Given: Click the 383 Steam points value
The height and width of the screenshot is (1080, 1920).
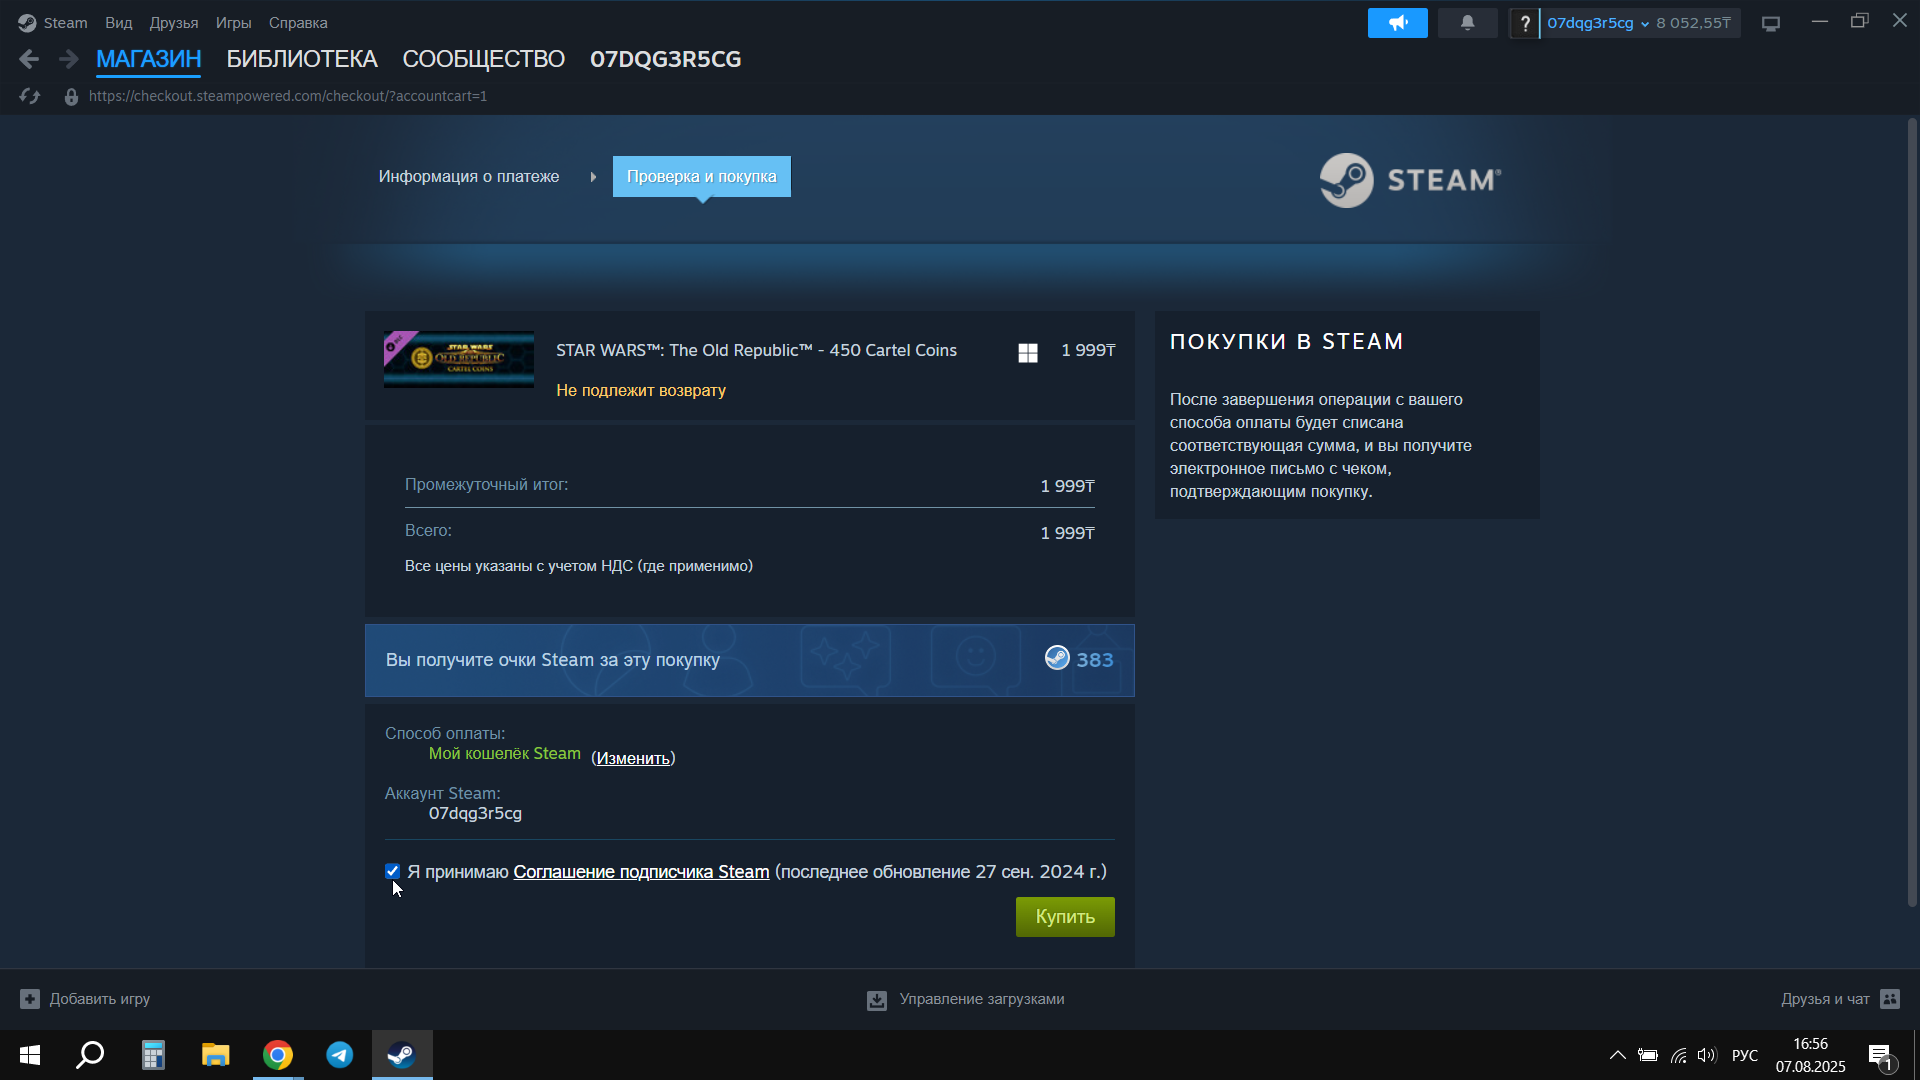Looking at the screenshot, I should coord(1095,660).
